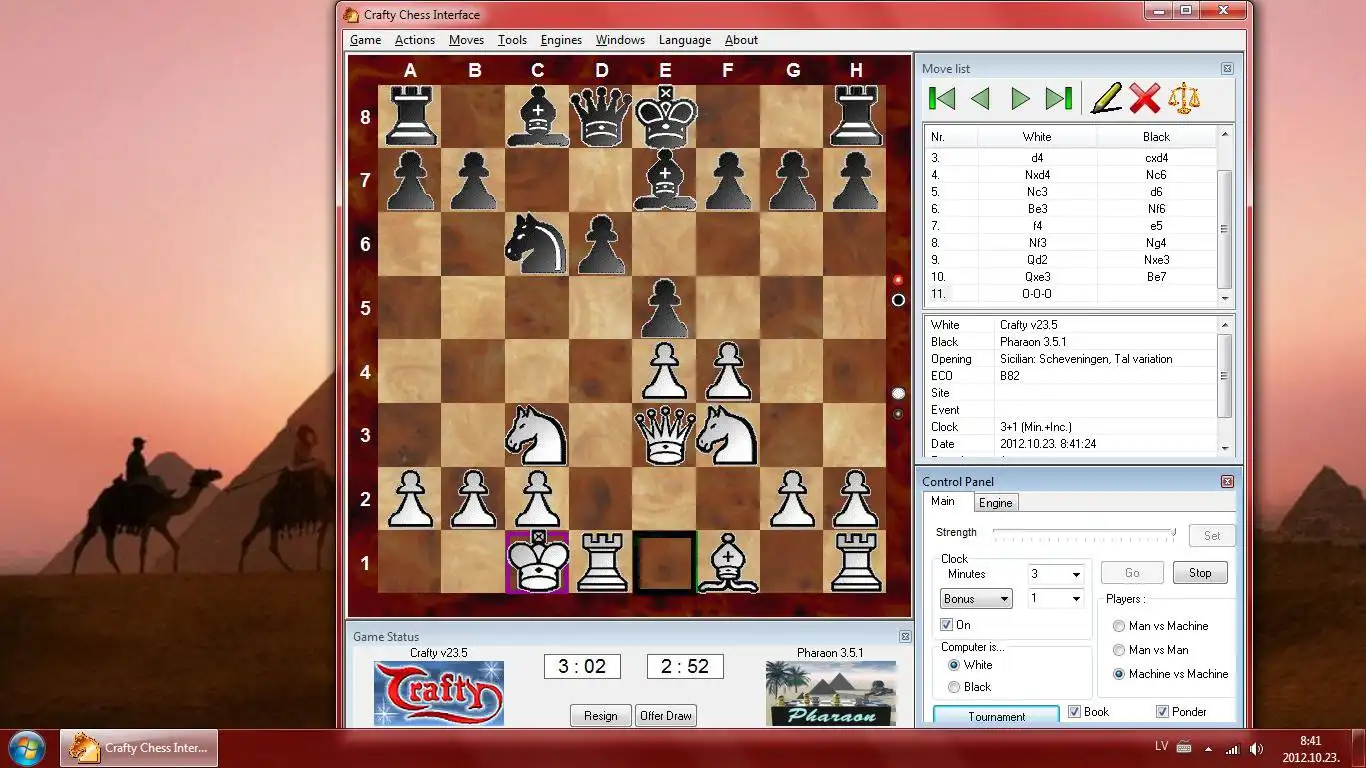Click the Offer Draw button
The height and width of the screenshot is (768, 1366).
tap(667, 716)
